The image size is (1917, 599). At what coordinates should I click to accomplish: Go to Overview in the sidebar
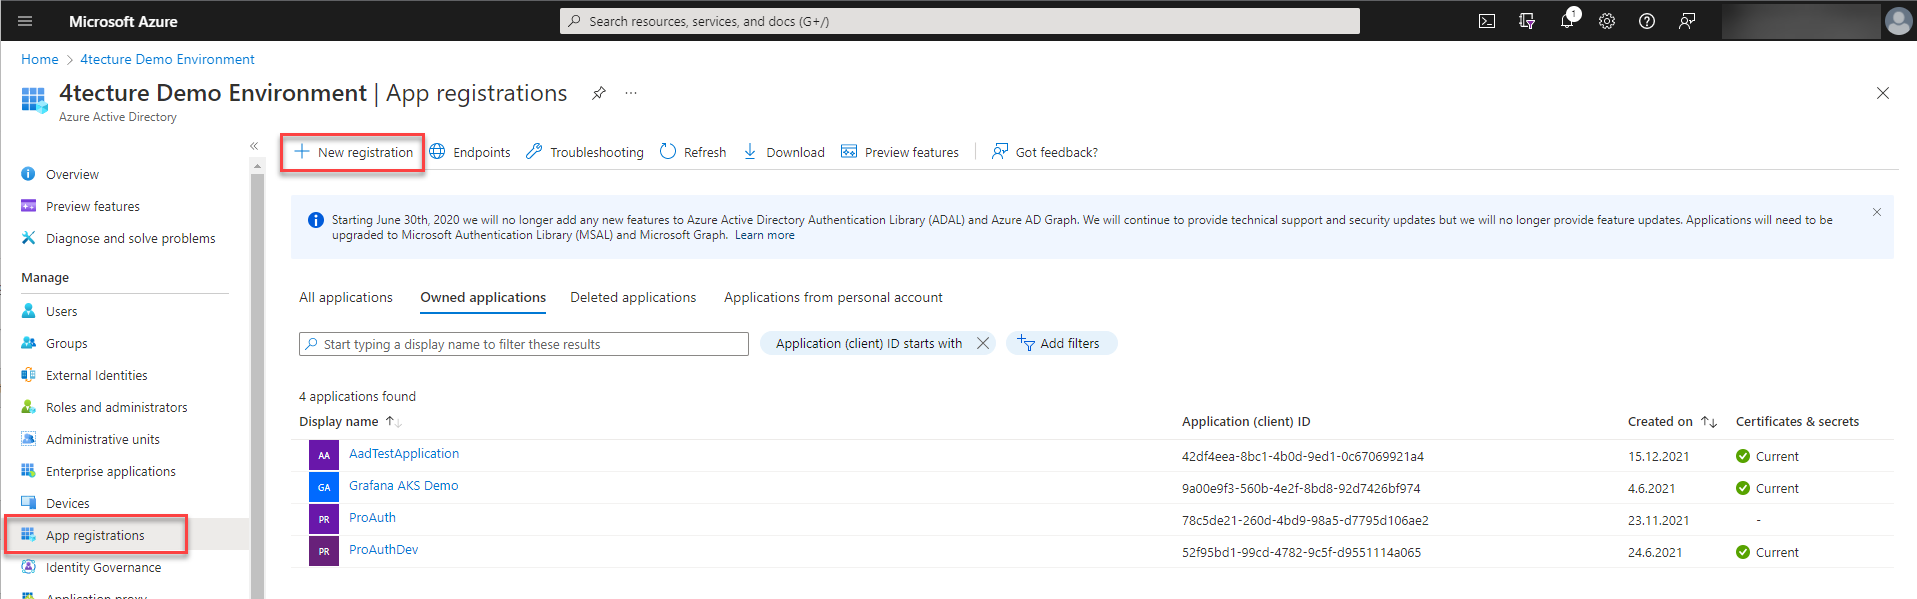[x=72, y=175]
